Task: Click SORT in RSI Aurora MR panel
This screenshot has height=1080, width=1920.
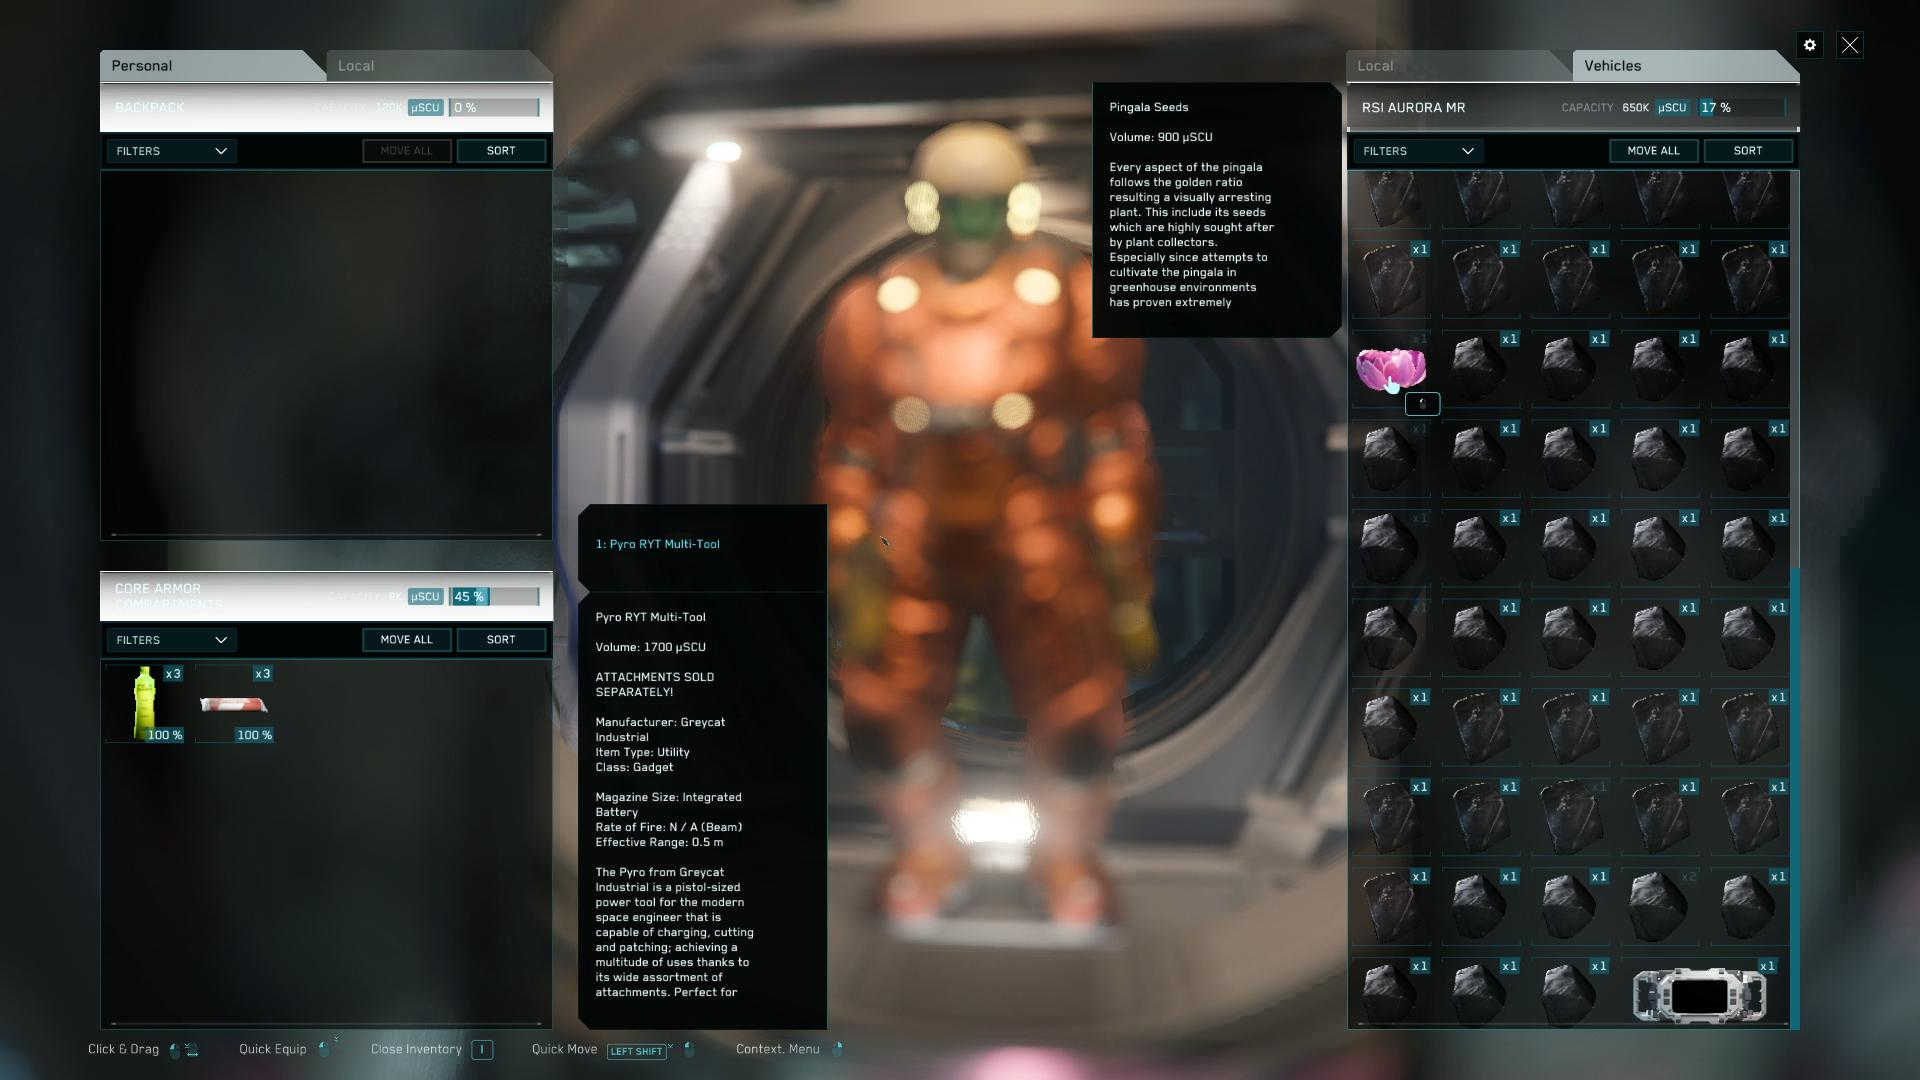Action: [1748, 151]
